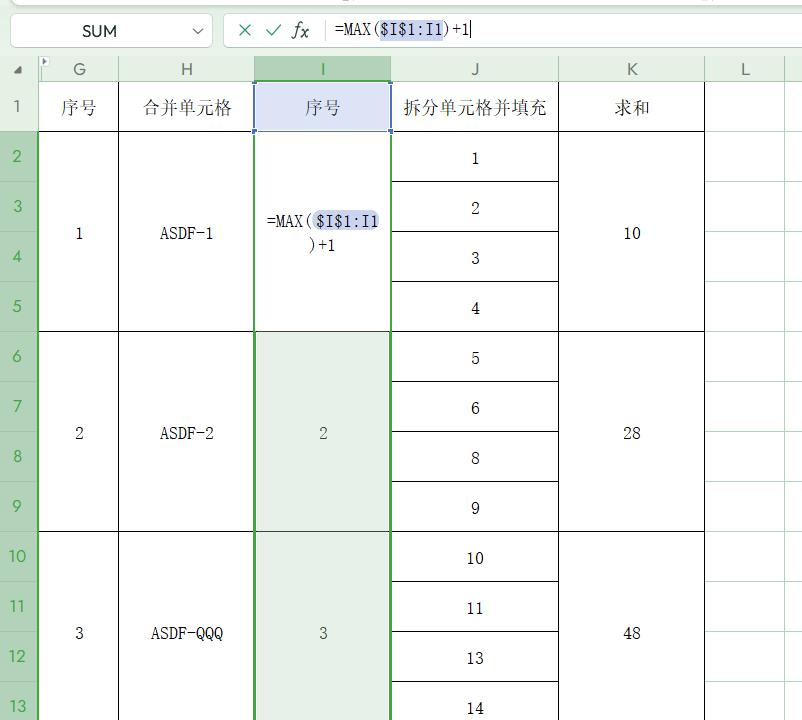
Task: Click cell J5 containing 4
Action: click(x=475, y=307)
